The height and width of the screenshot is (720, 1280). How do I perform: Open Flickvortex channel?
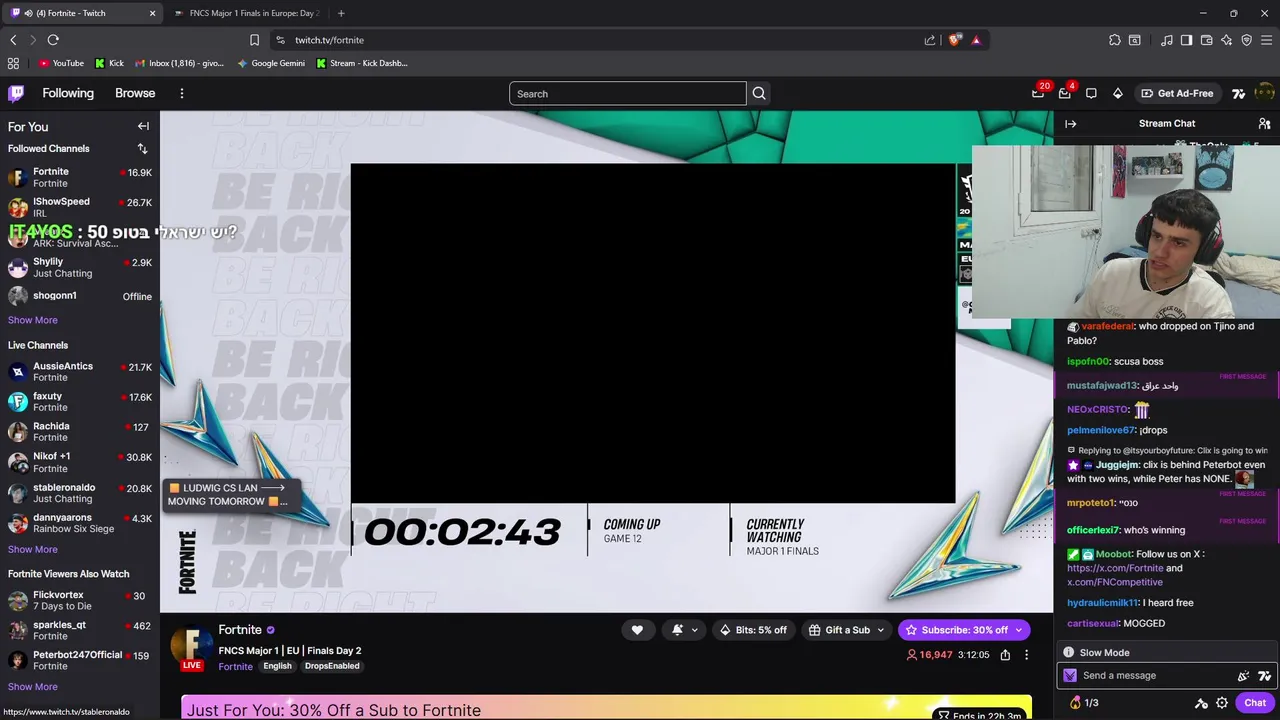coord(80,600)
